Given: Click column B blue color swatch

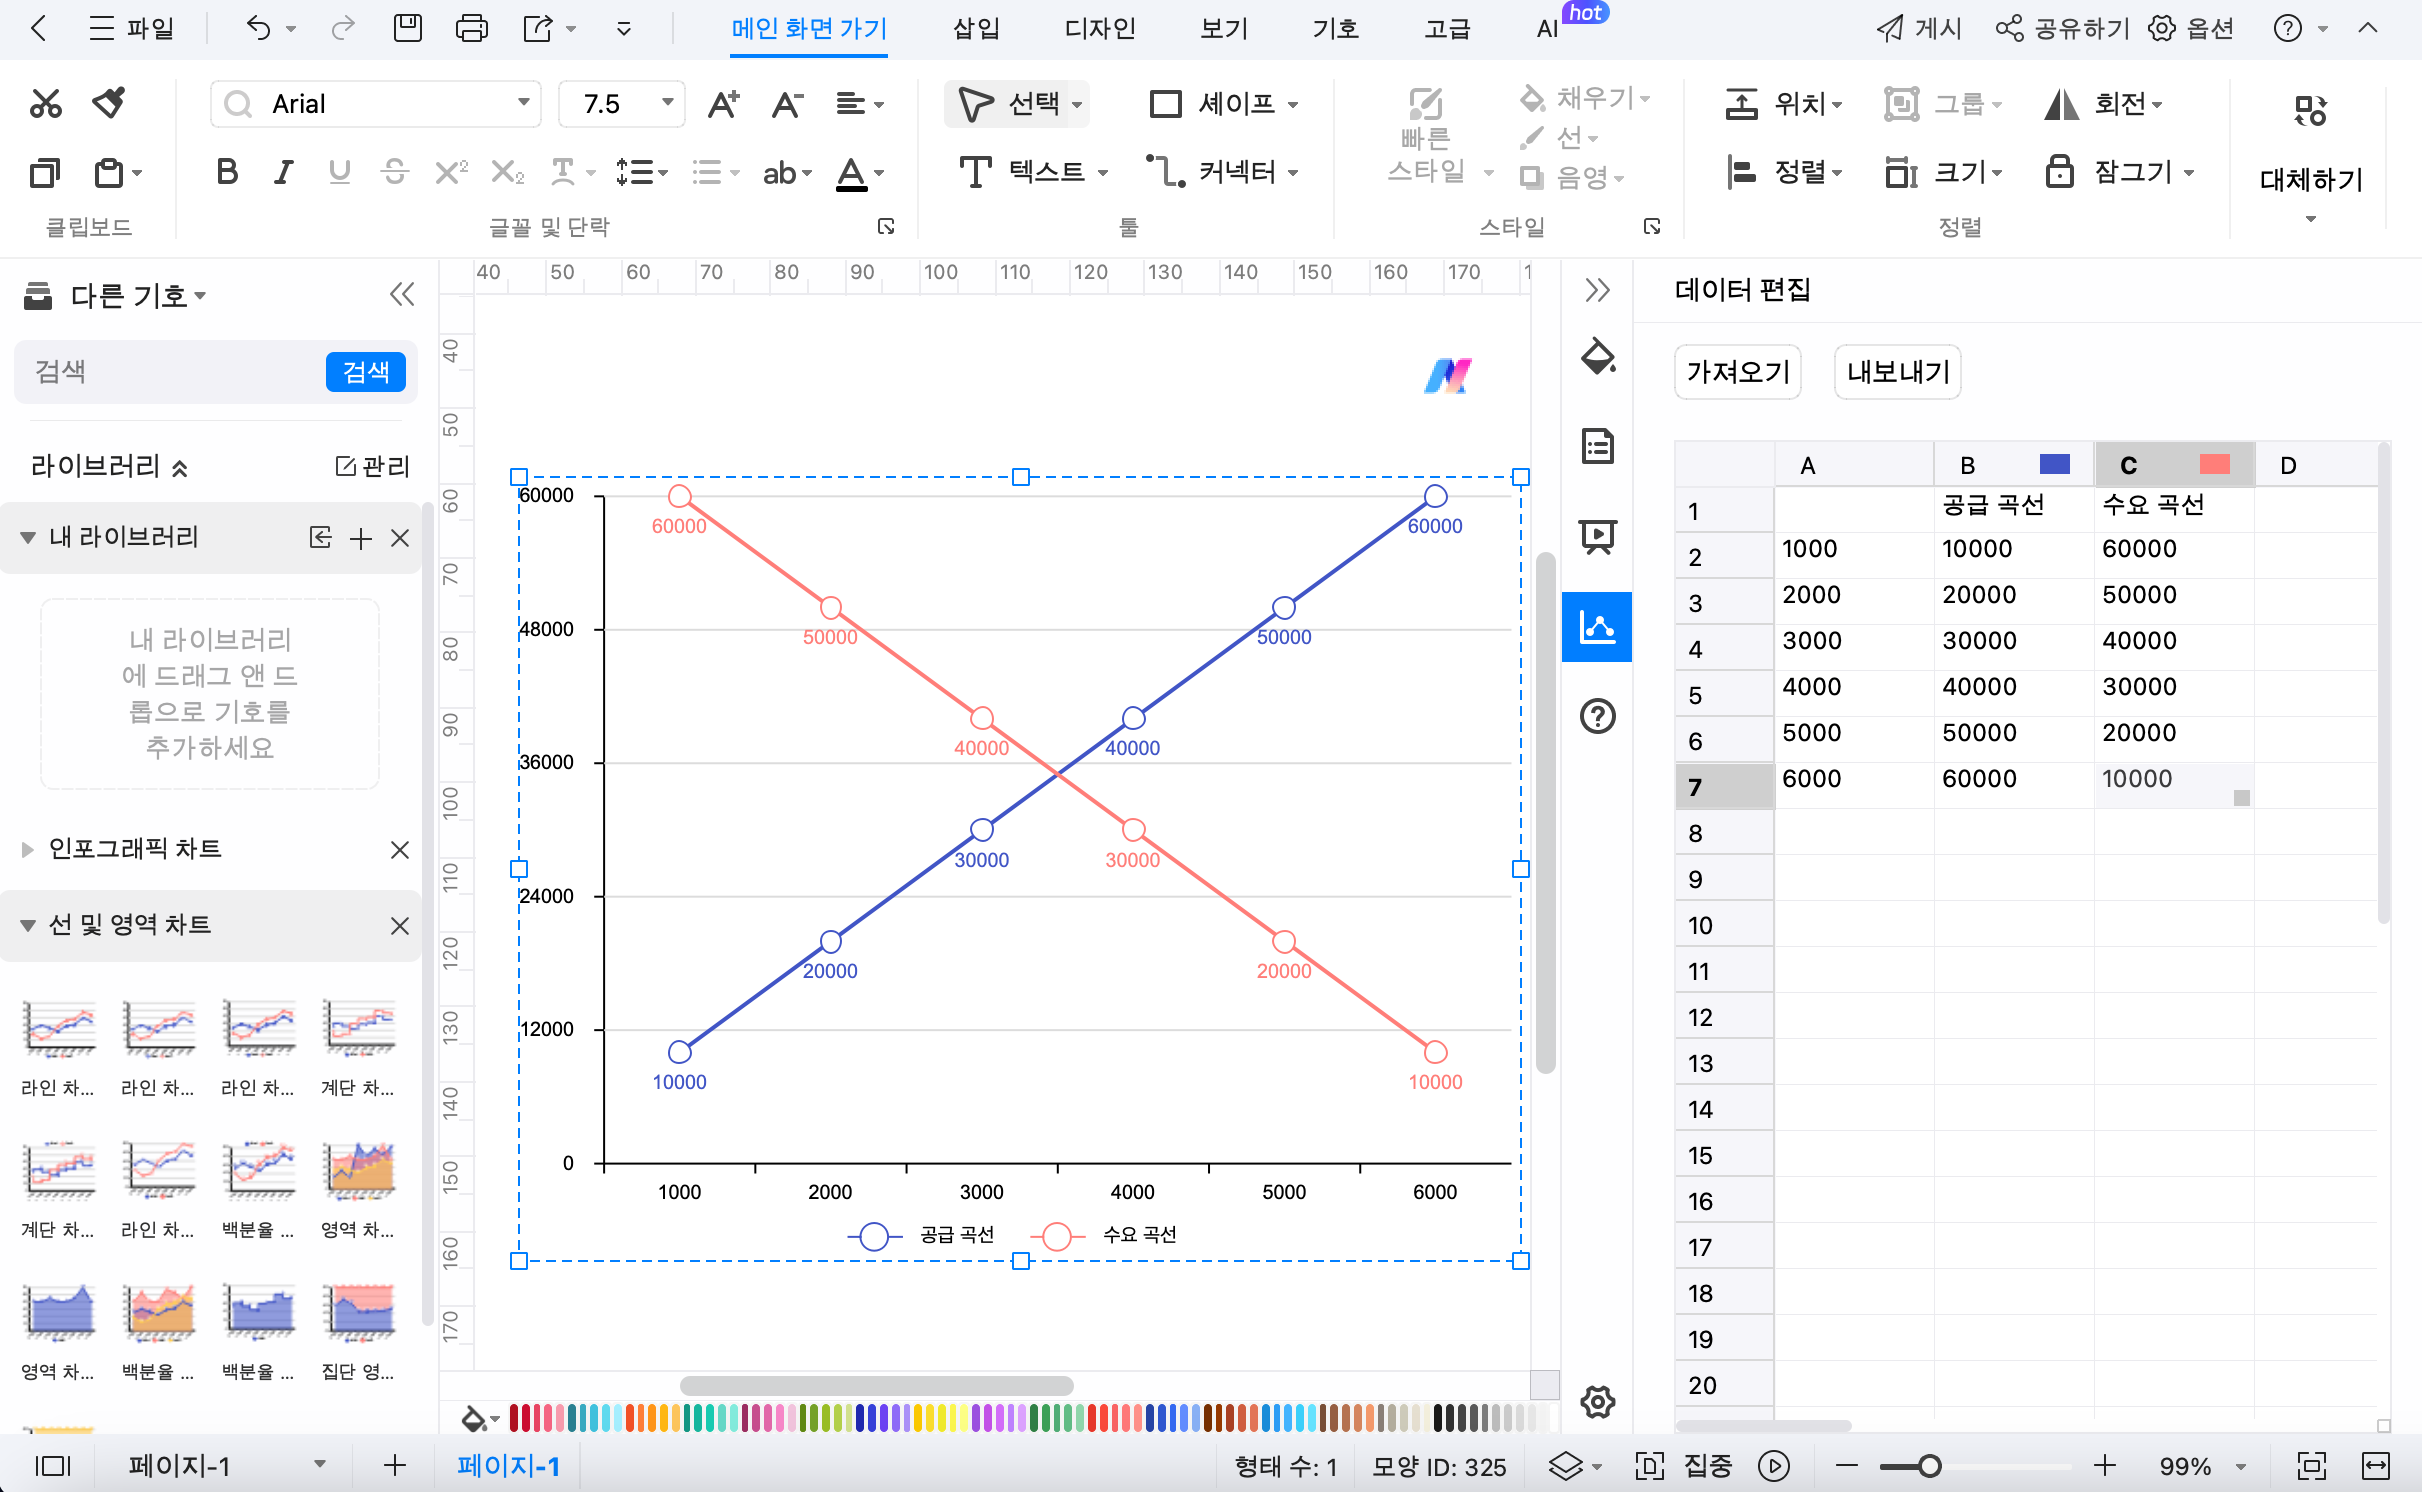Looking at the screenshot, I should point(2054,464).
